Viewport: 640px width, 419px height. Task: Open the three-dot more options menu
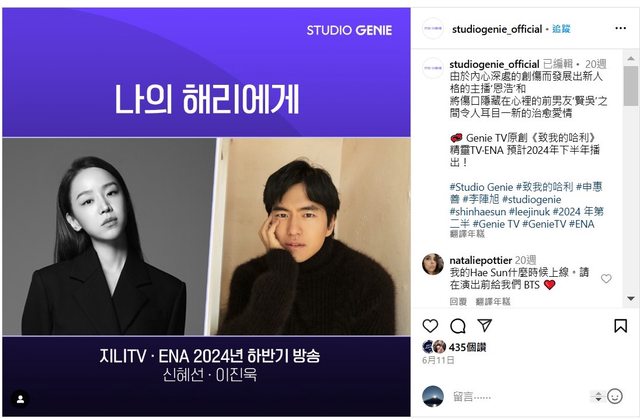coord(620,28)
